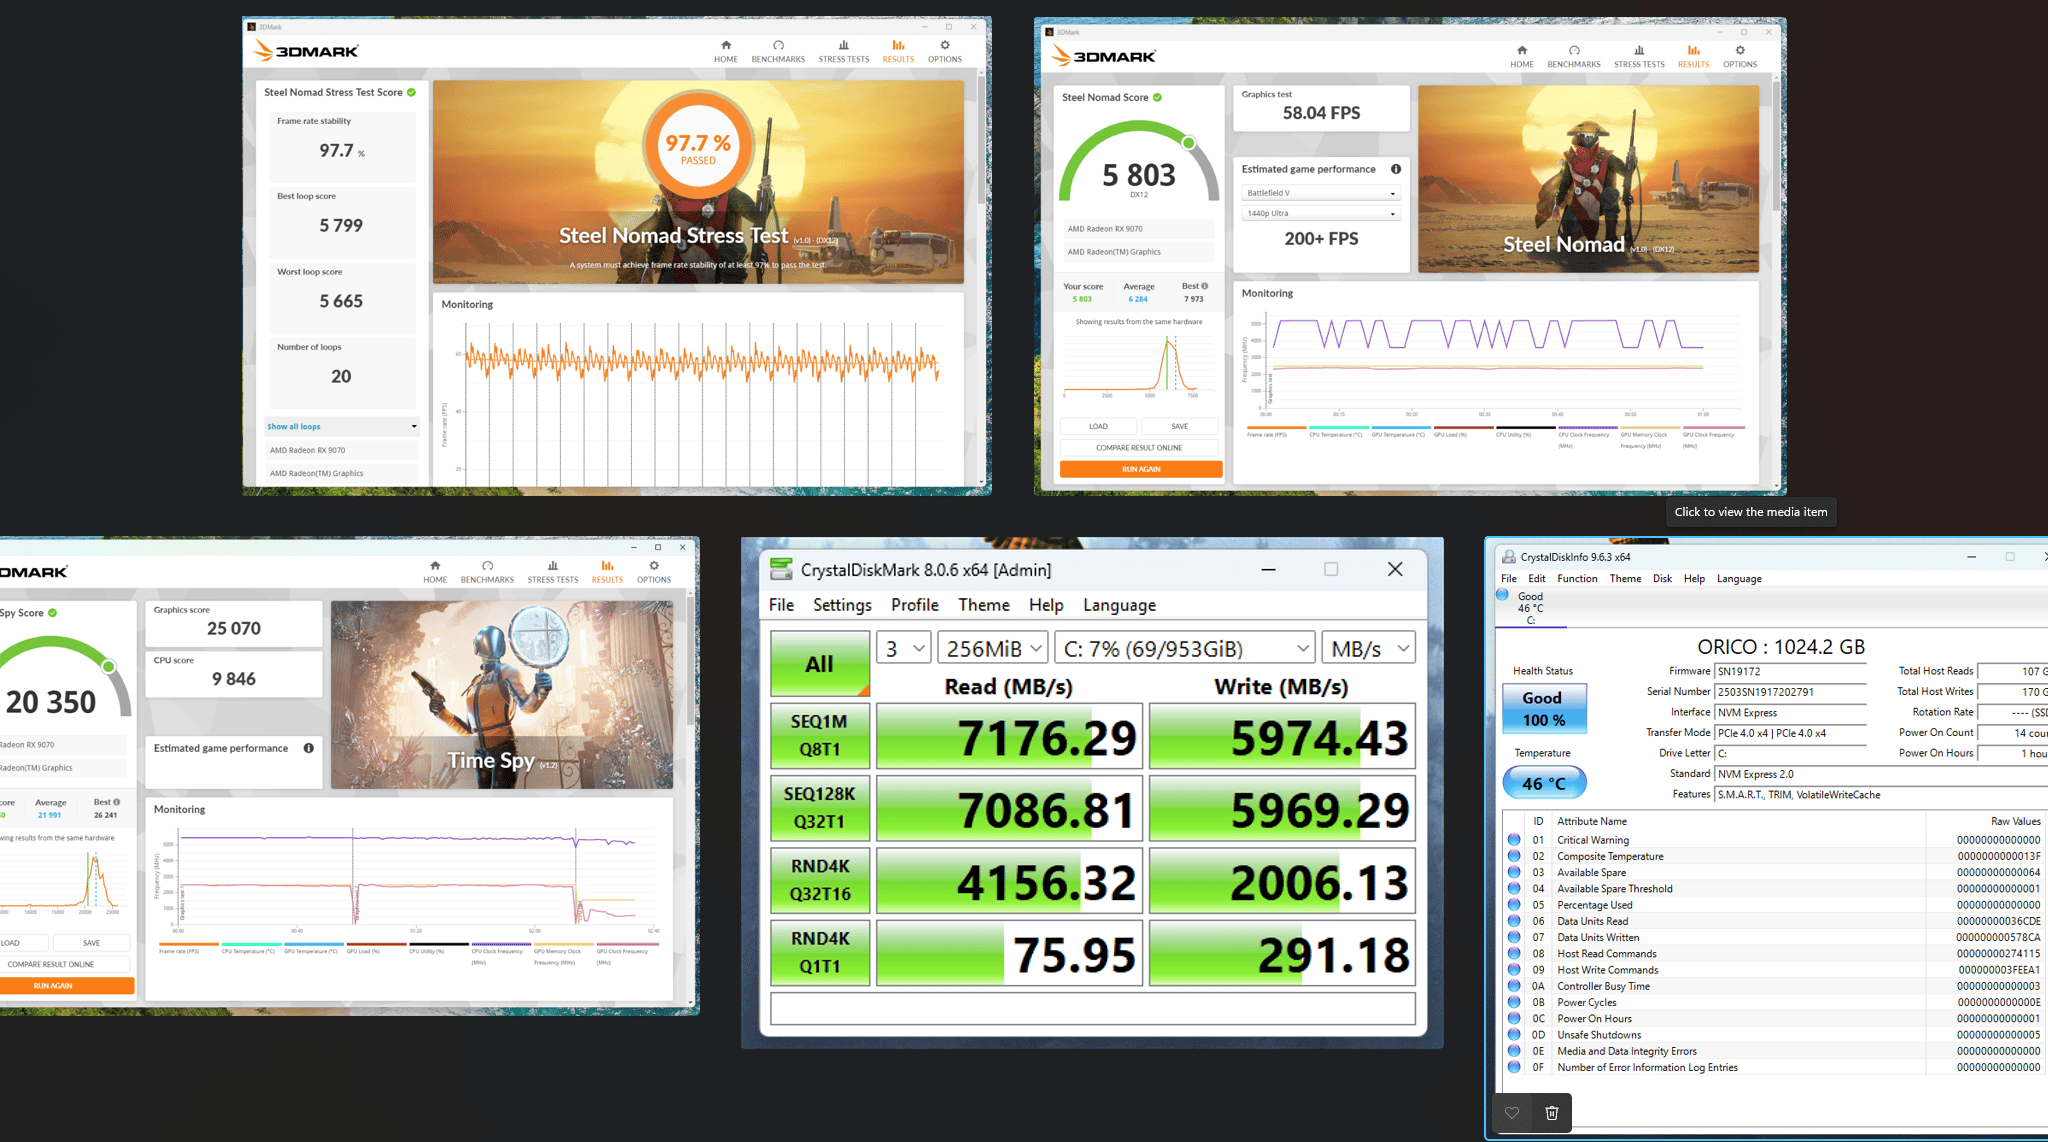Click COMPARE RESULT ONLINE in the Steel Nomad window
Viewport: 2048px width, 1142px height.
click(x=1139, y=448)
